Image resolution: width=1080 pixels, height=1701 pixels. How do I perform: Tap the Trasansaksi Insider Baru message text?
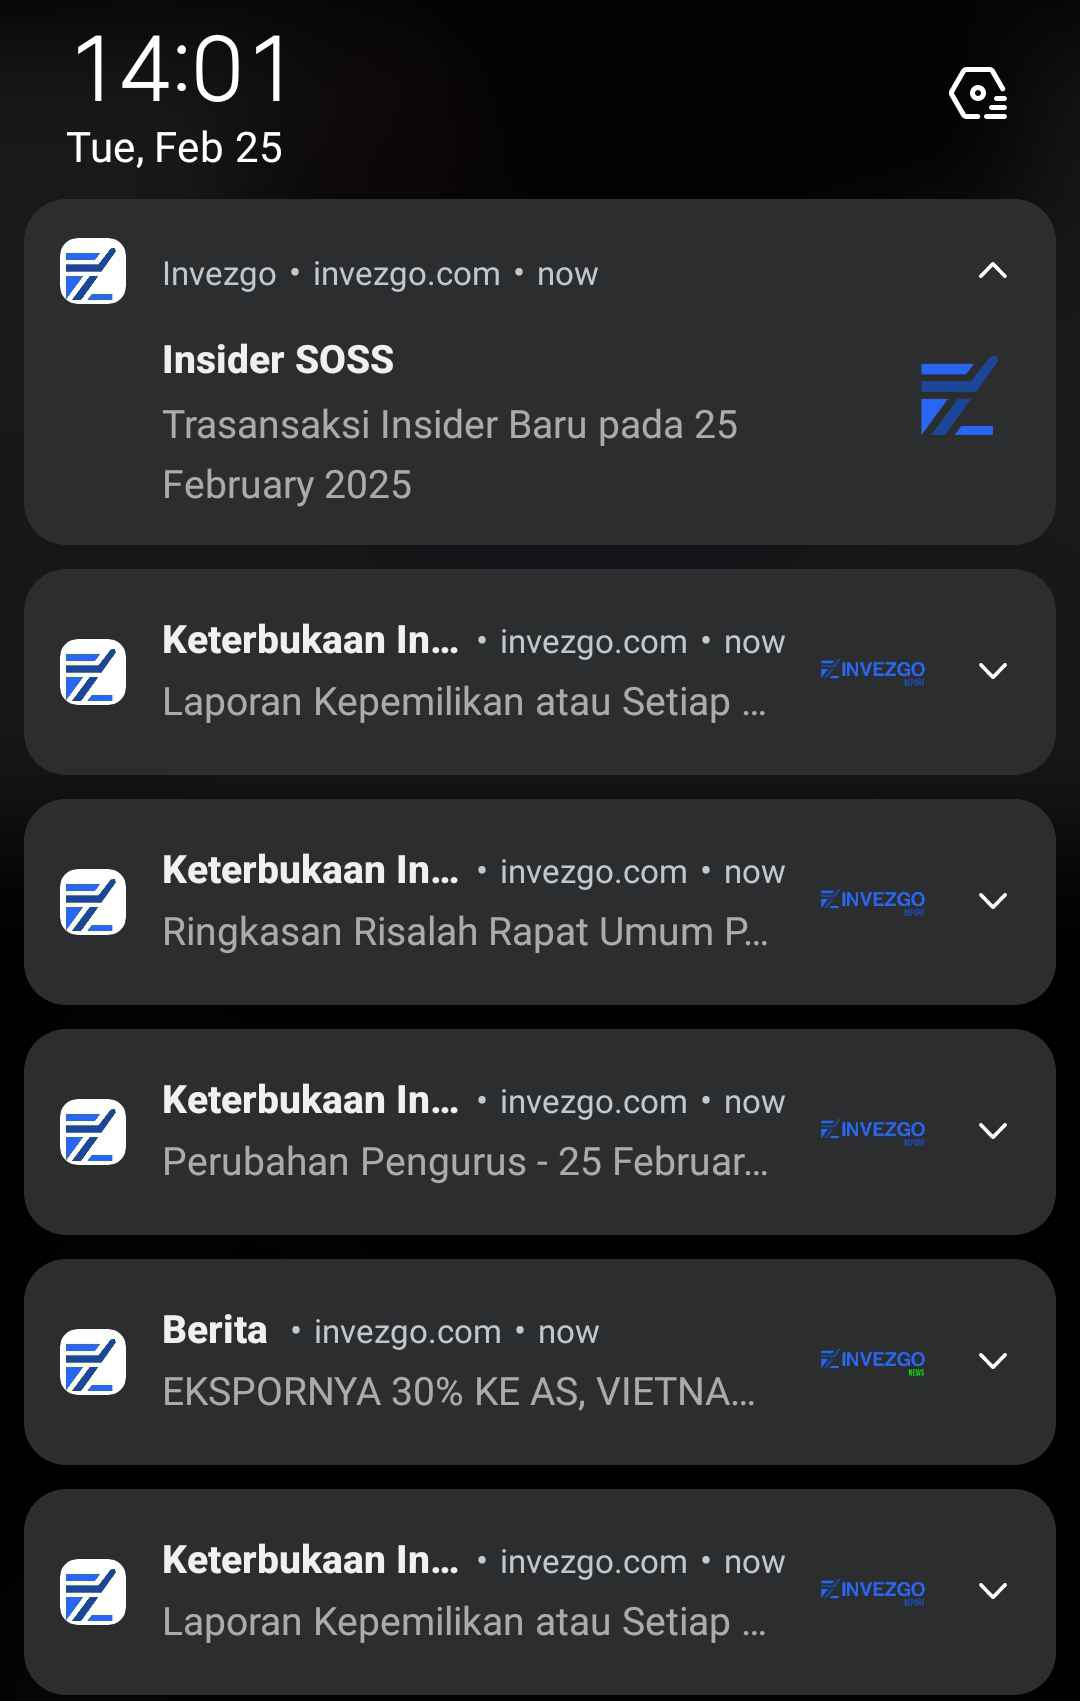pos(449,454)
